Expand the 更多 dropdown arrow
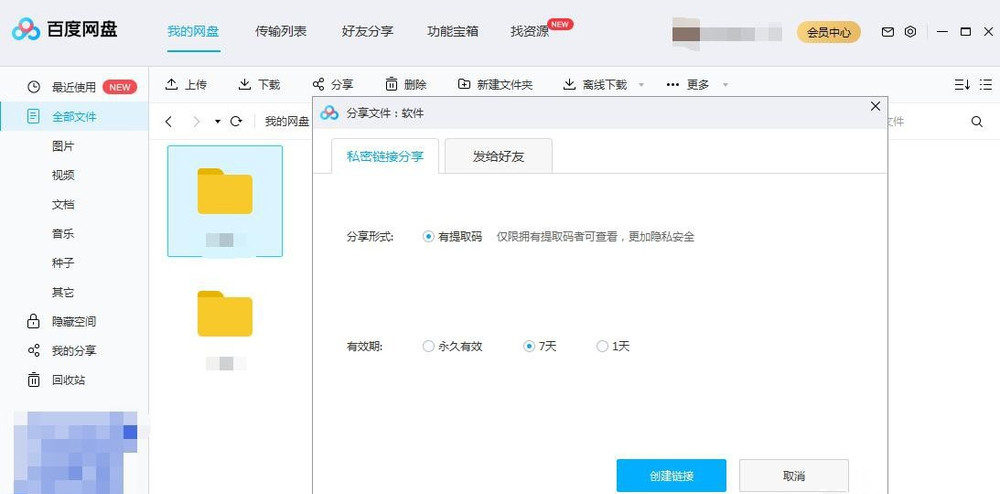1000x494 pixels. [724, 85]
